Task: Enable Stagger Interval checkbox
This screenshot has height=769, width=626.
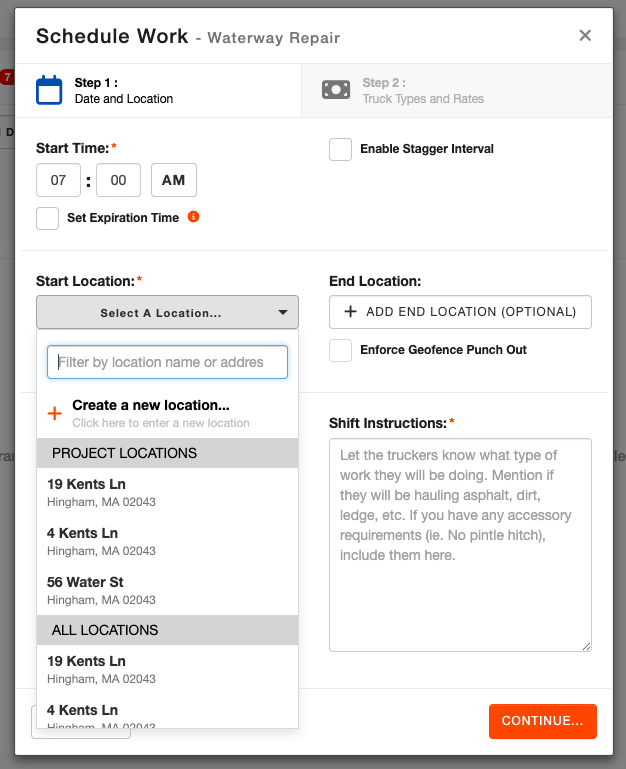Action: tap(341, 149)
